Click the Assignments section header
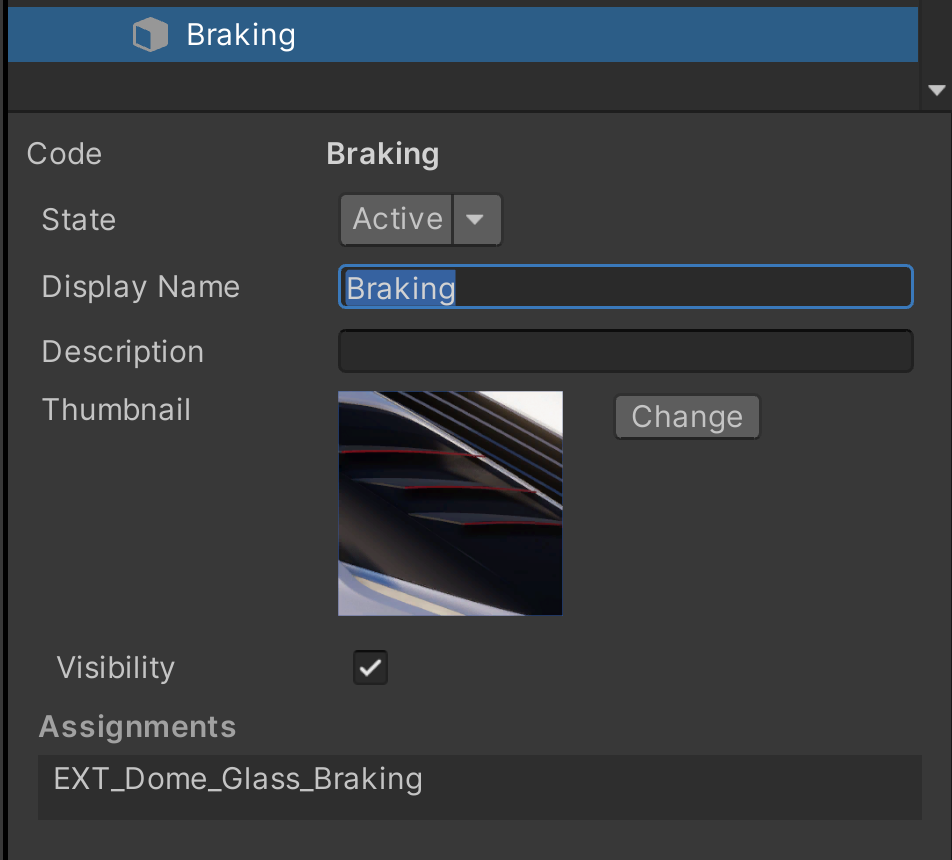The width and height of the screenshot is (952, 860). (137, 727)
